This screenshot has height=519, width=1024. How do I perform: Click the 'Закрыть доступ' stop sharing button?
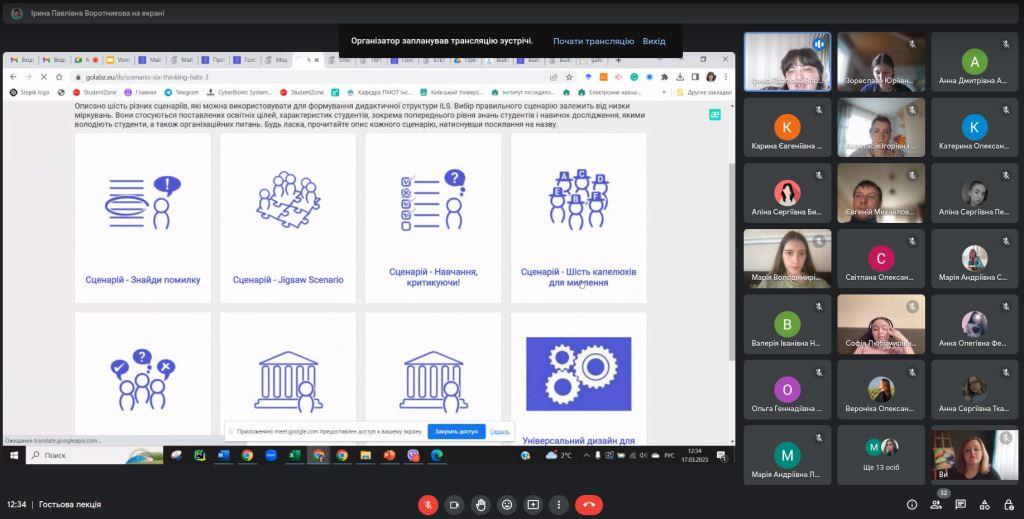pyautogui.click(x=455, y=431)
